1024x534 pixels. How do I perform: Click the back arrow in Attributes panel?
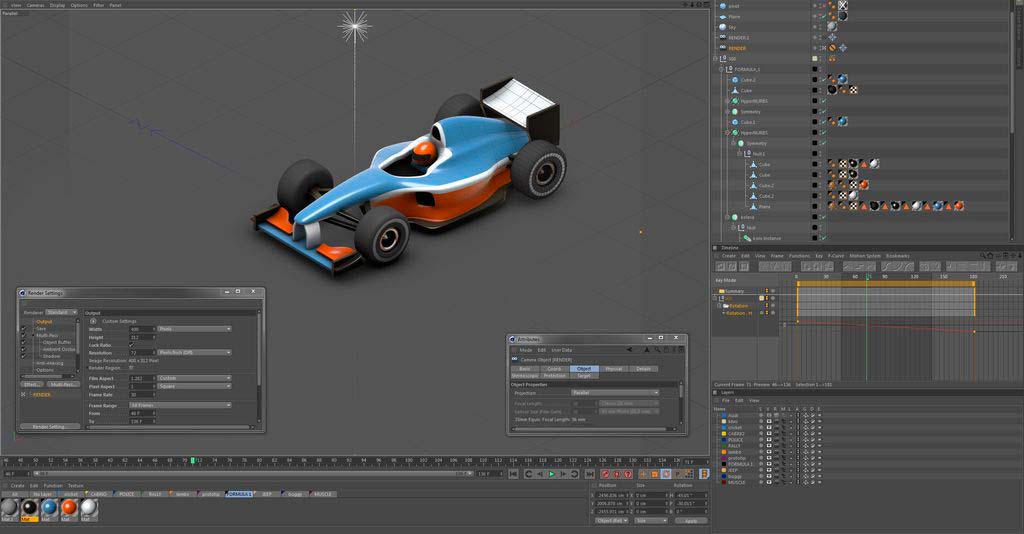[630, 350]
